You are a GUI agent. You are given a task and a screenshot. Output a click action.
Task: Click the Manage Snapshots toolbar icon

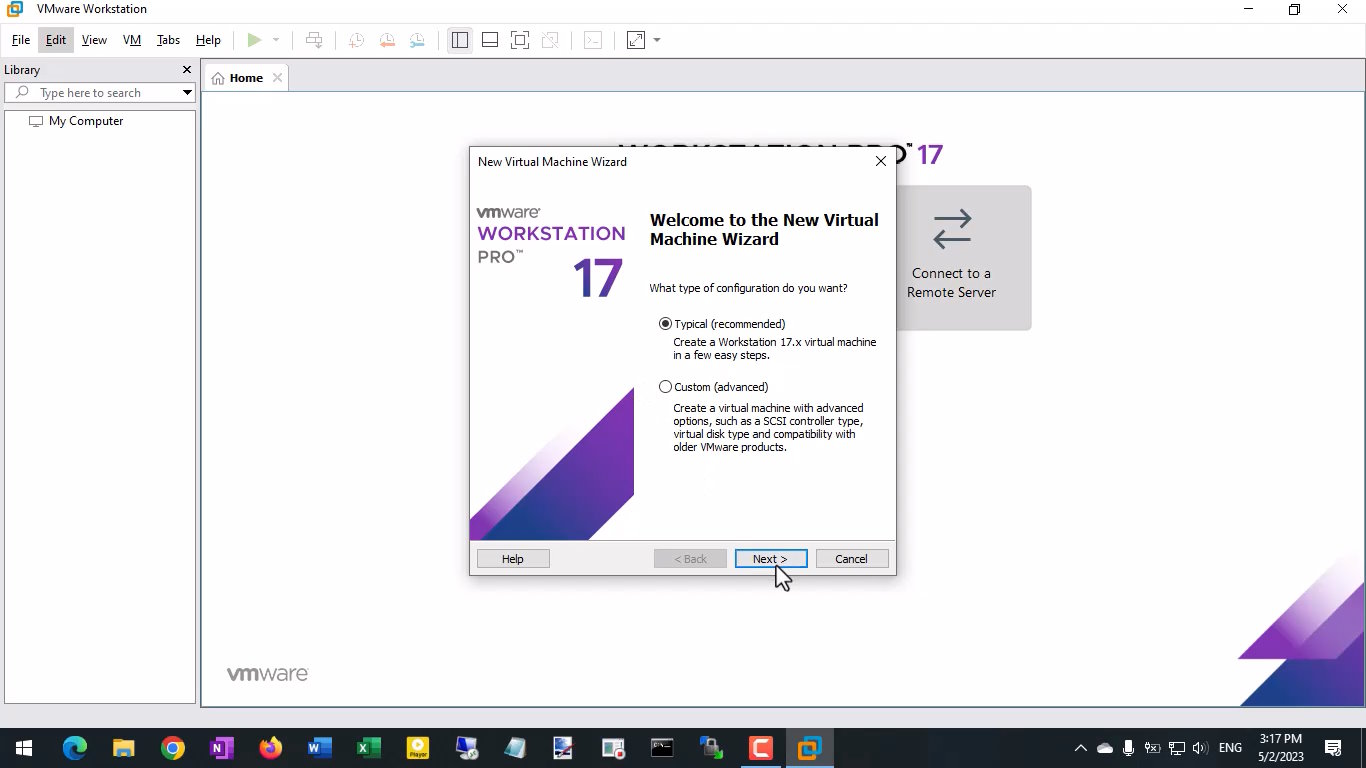pos(416,40)
